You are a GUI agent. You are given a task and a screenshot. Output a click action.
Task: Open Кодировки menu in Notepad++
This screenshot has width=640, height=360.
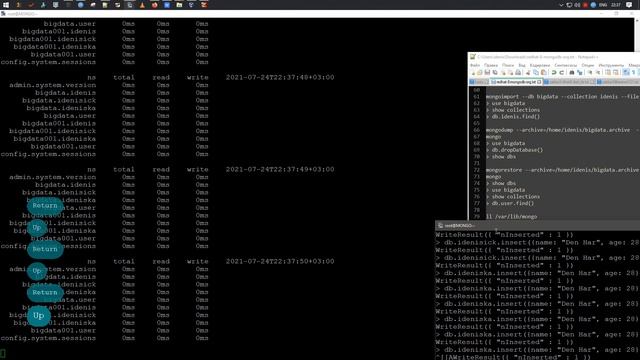pyautogui.click(x=540, y=65)
